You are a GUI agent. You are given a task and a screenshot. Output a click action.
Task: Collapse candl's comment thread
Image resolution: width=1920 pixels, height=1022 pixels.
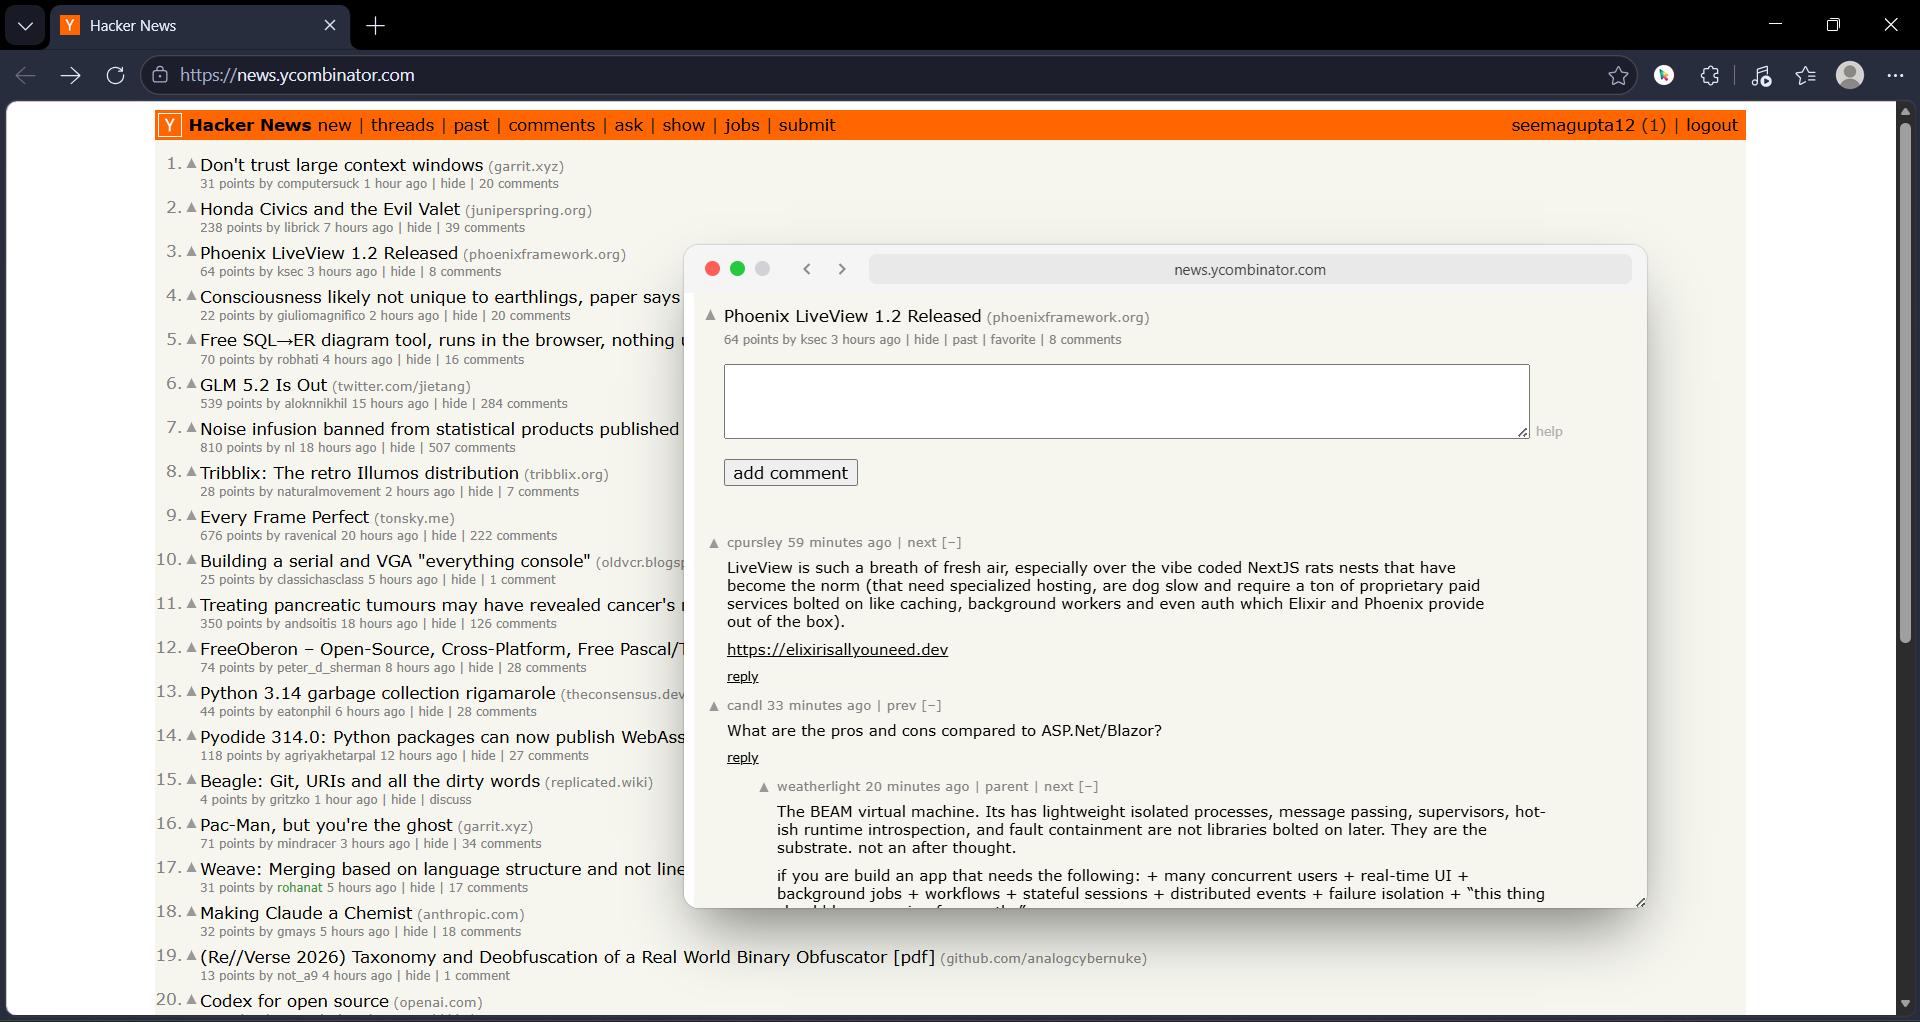(x=931, y=706)
